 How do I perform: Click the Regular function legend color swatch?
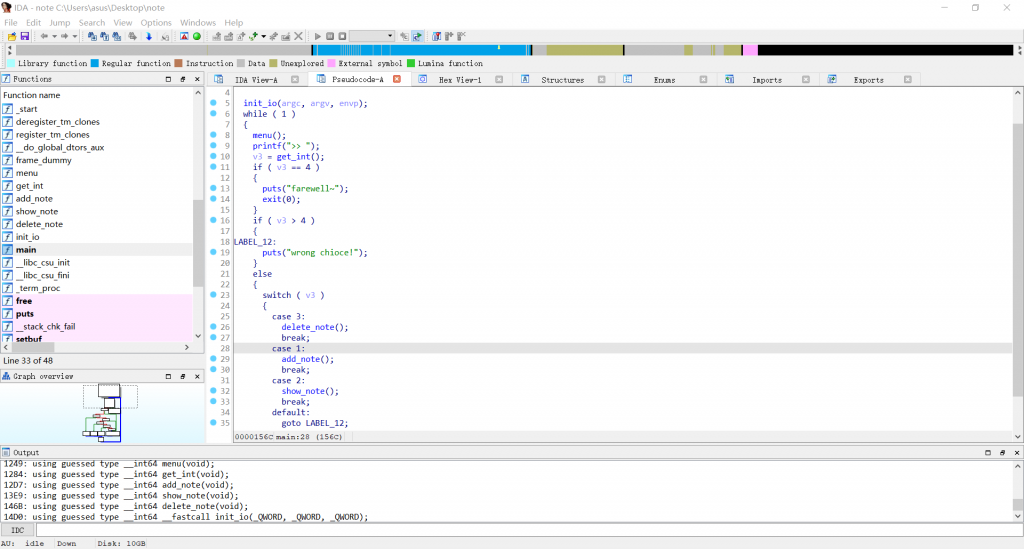pos(95,63)
